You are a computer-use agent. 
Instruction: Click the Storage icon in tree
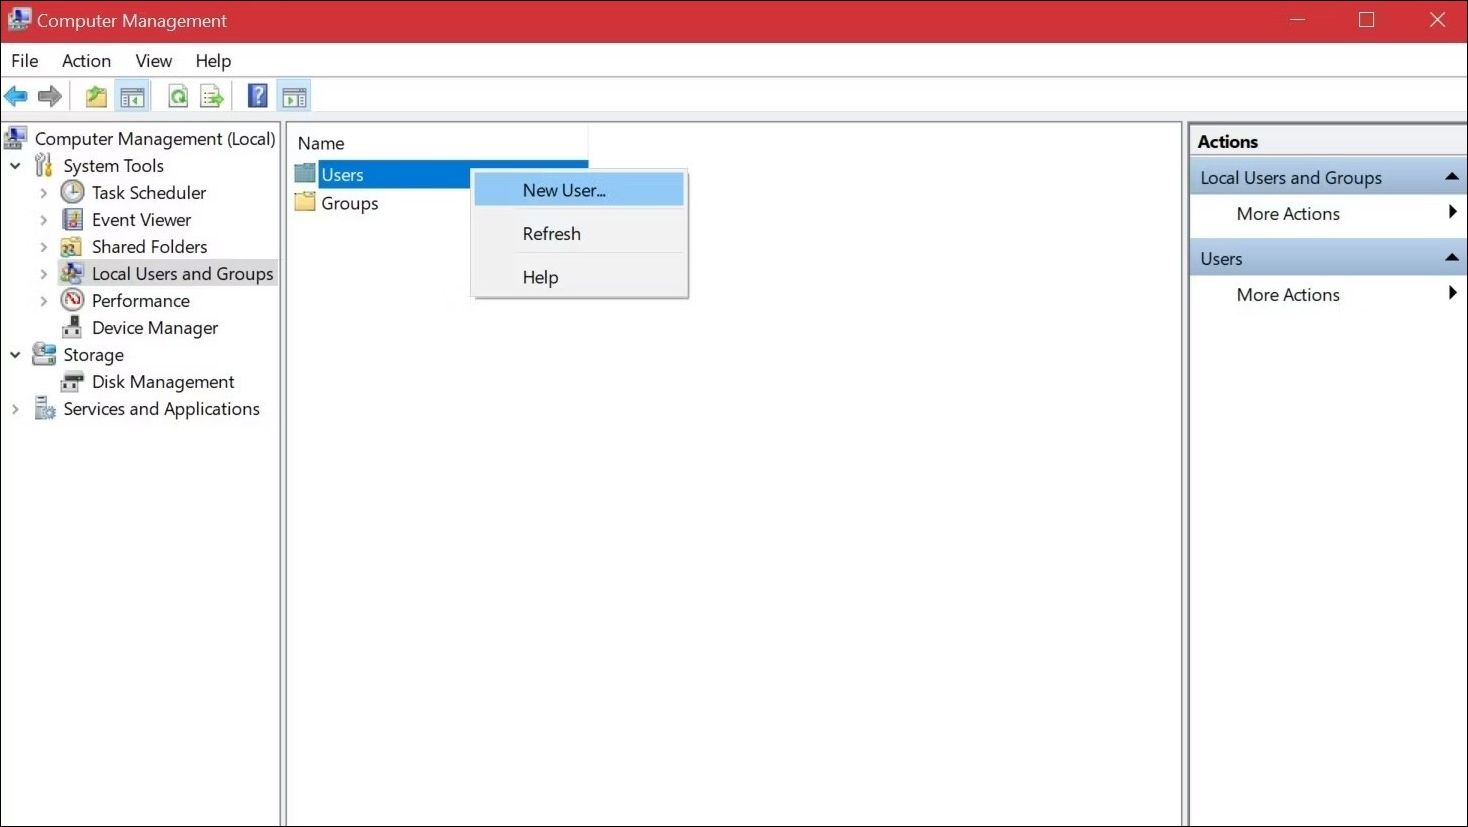click(44, 354)
